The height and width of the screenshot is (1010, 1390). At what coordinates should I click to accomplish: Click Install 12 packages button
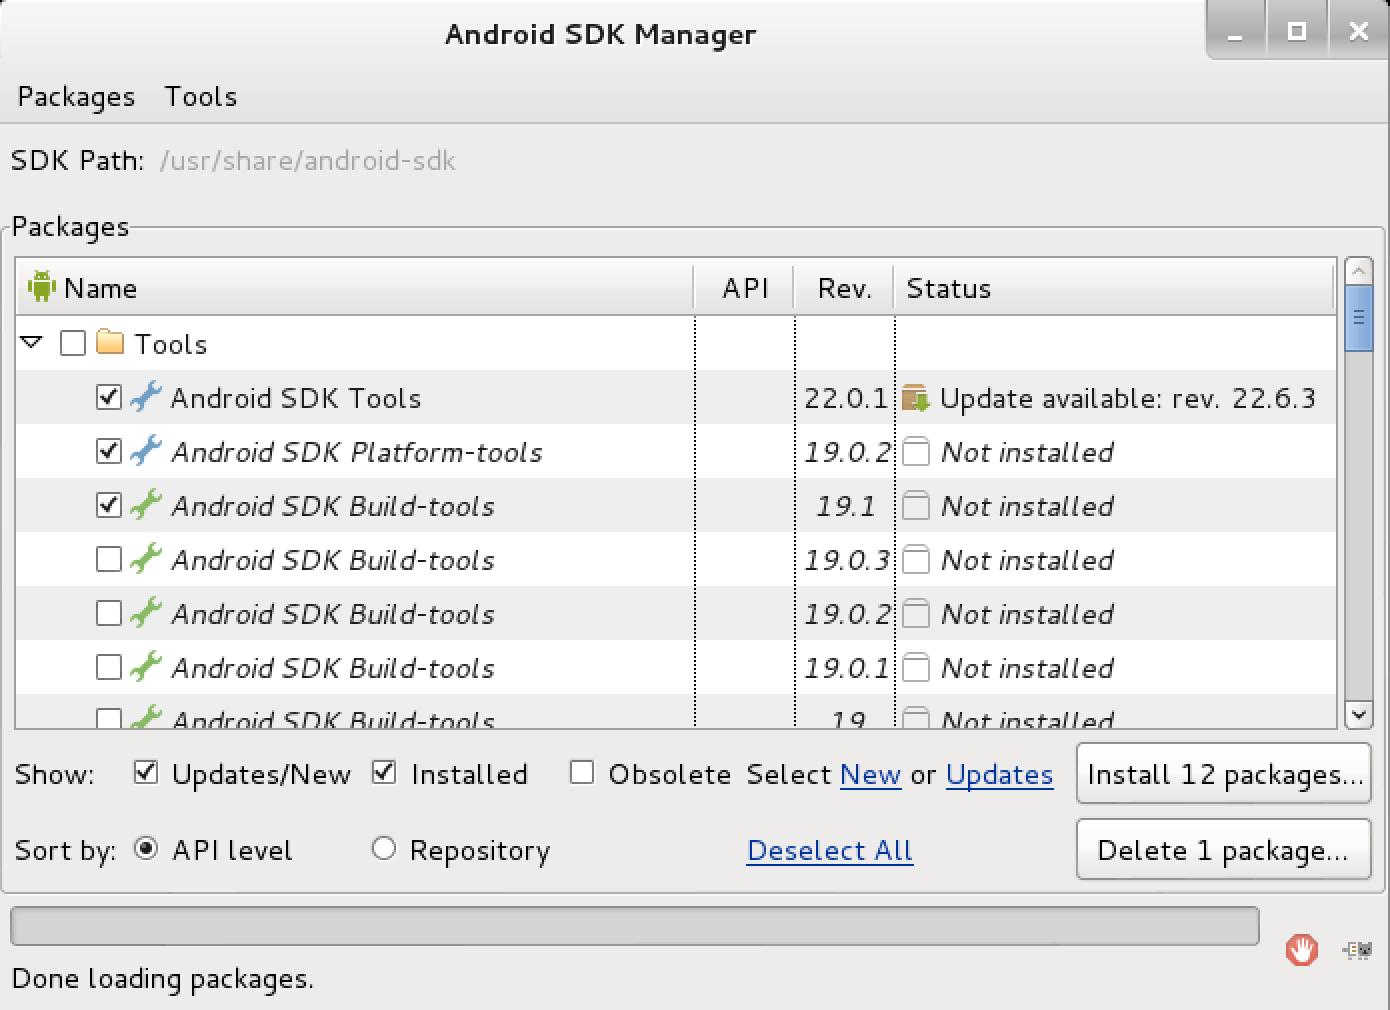[x=1223, y=774]
